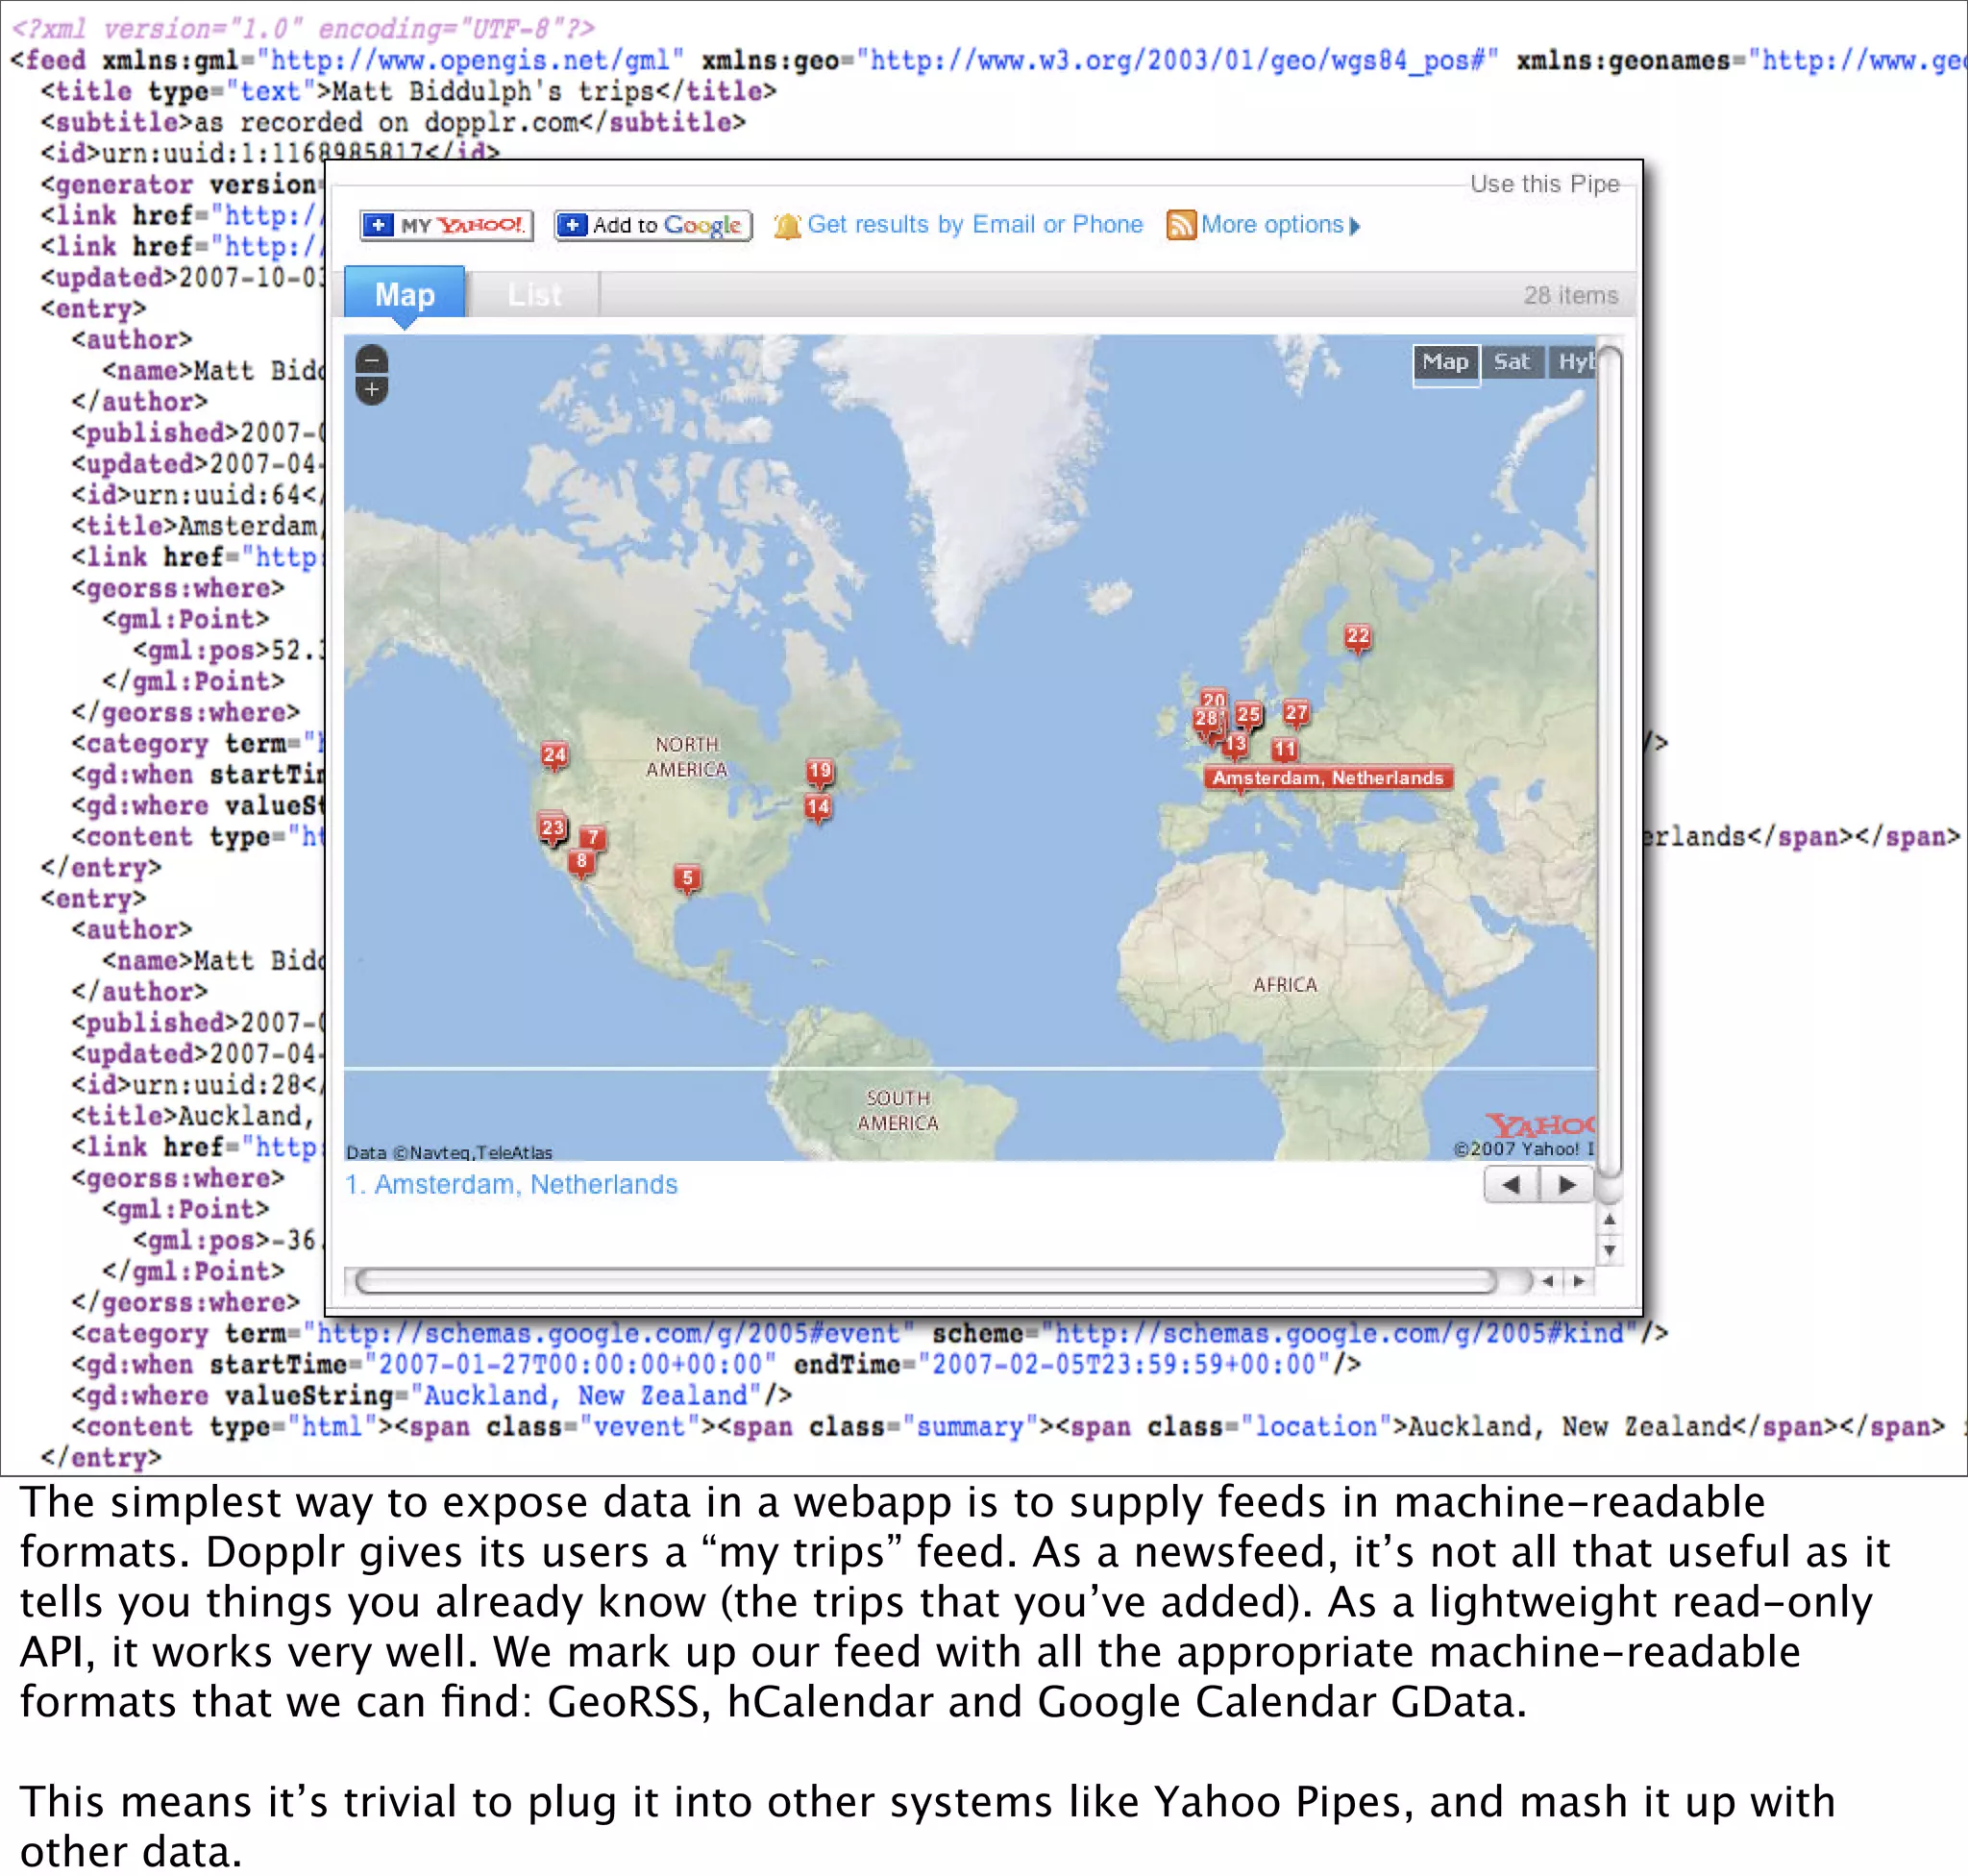Click map marker number 22

click(x=1357, y=636)
